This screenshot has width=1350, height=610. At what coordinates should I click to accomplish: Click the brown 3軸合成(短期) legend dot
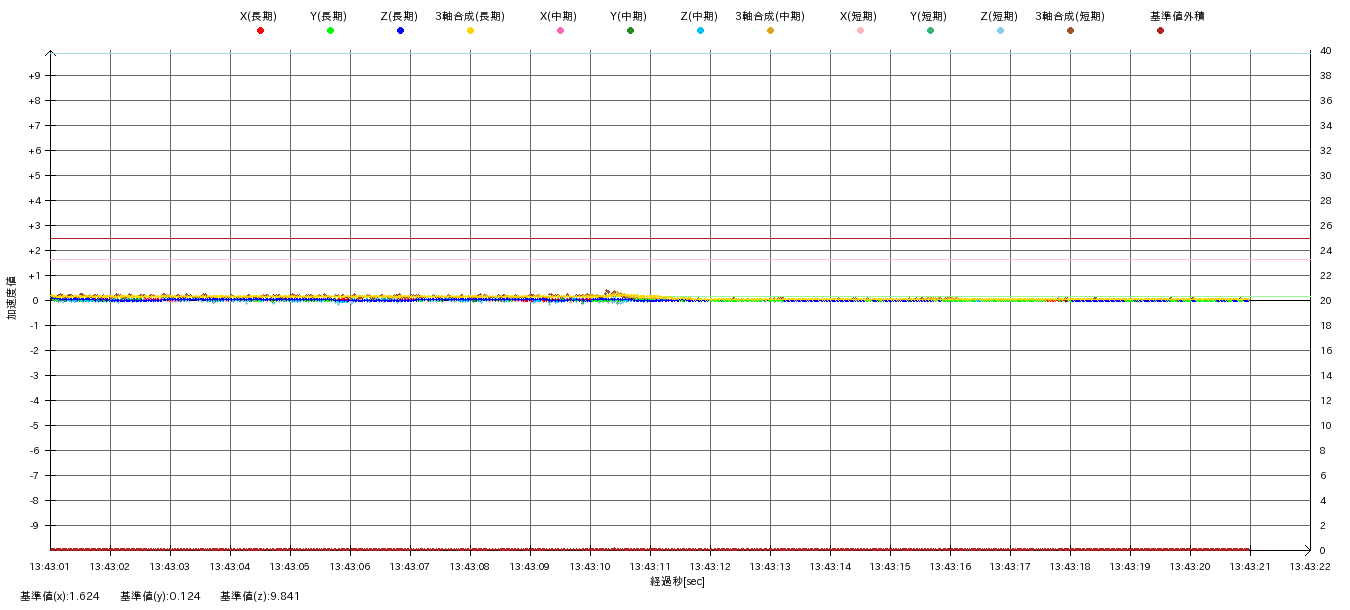(1070, 31)
